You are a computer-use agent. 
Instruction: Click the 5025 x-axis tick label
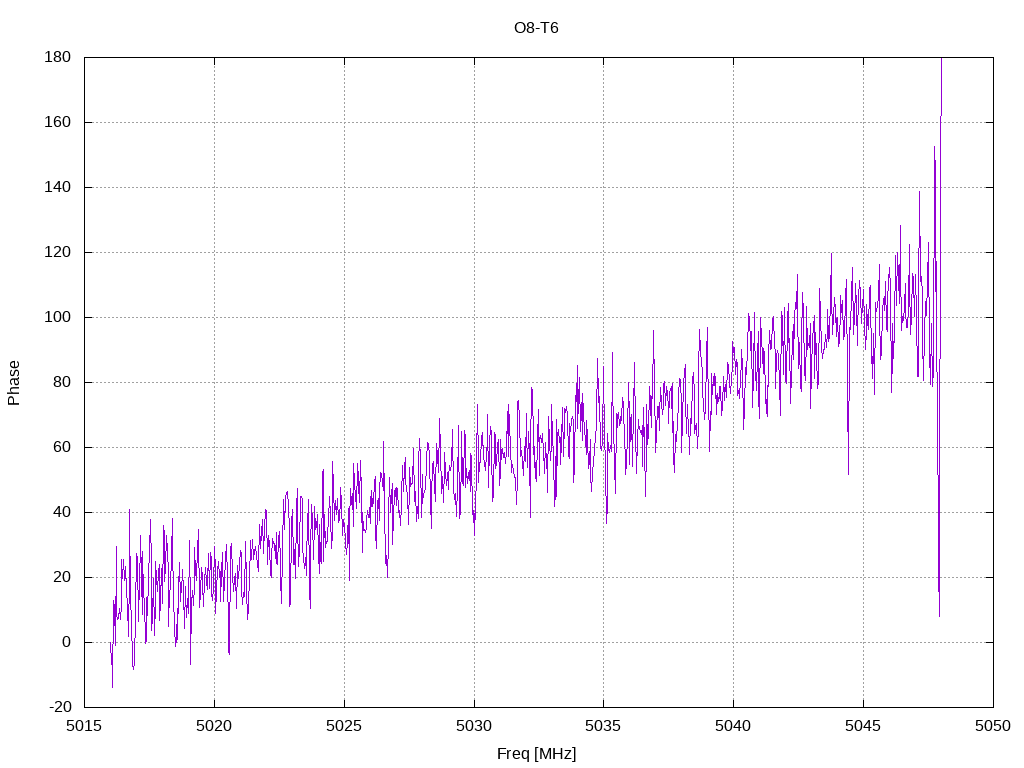[344, 726]
